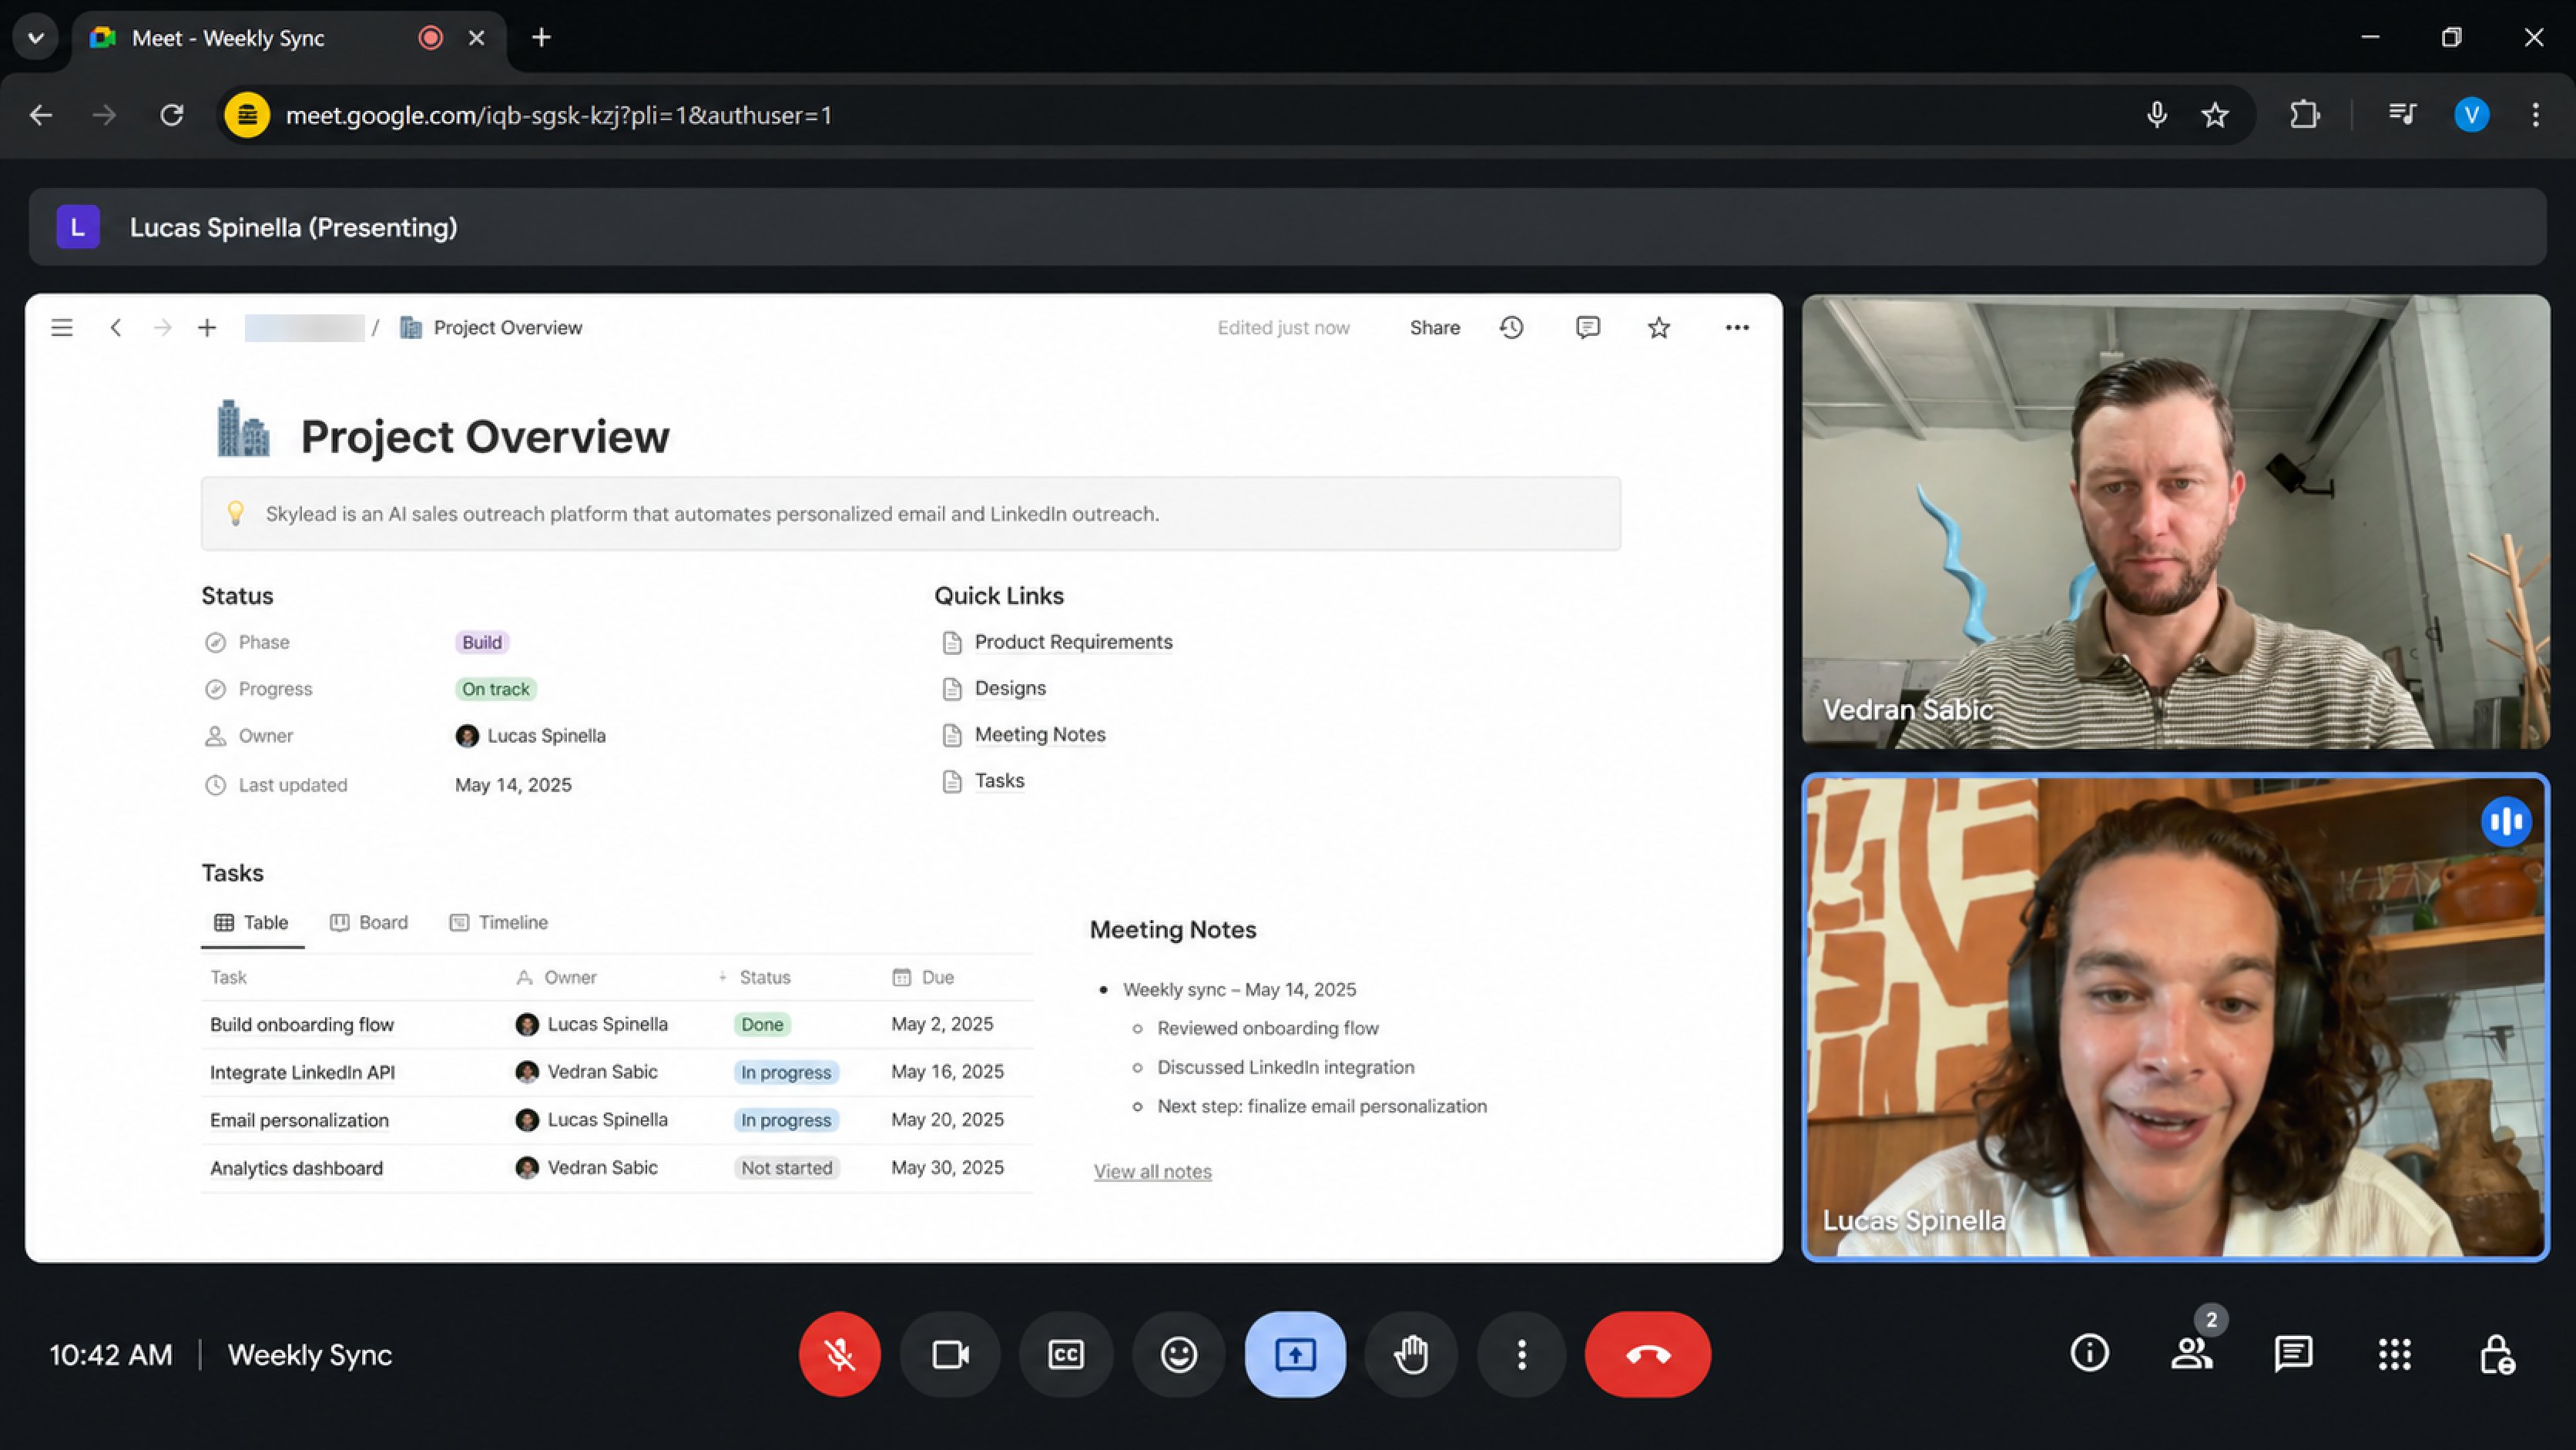The width and height of the screenshot is (2576, 1450).
Task: Add a new page with plus icon
Action: 207,327
